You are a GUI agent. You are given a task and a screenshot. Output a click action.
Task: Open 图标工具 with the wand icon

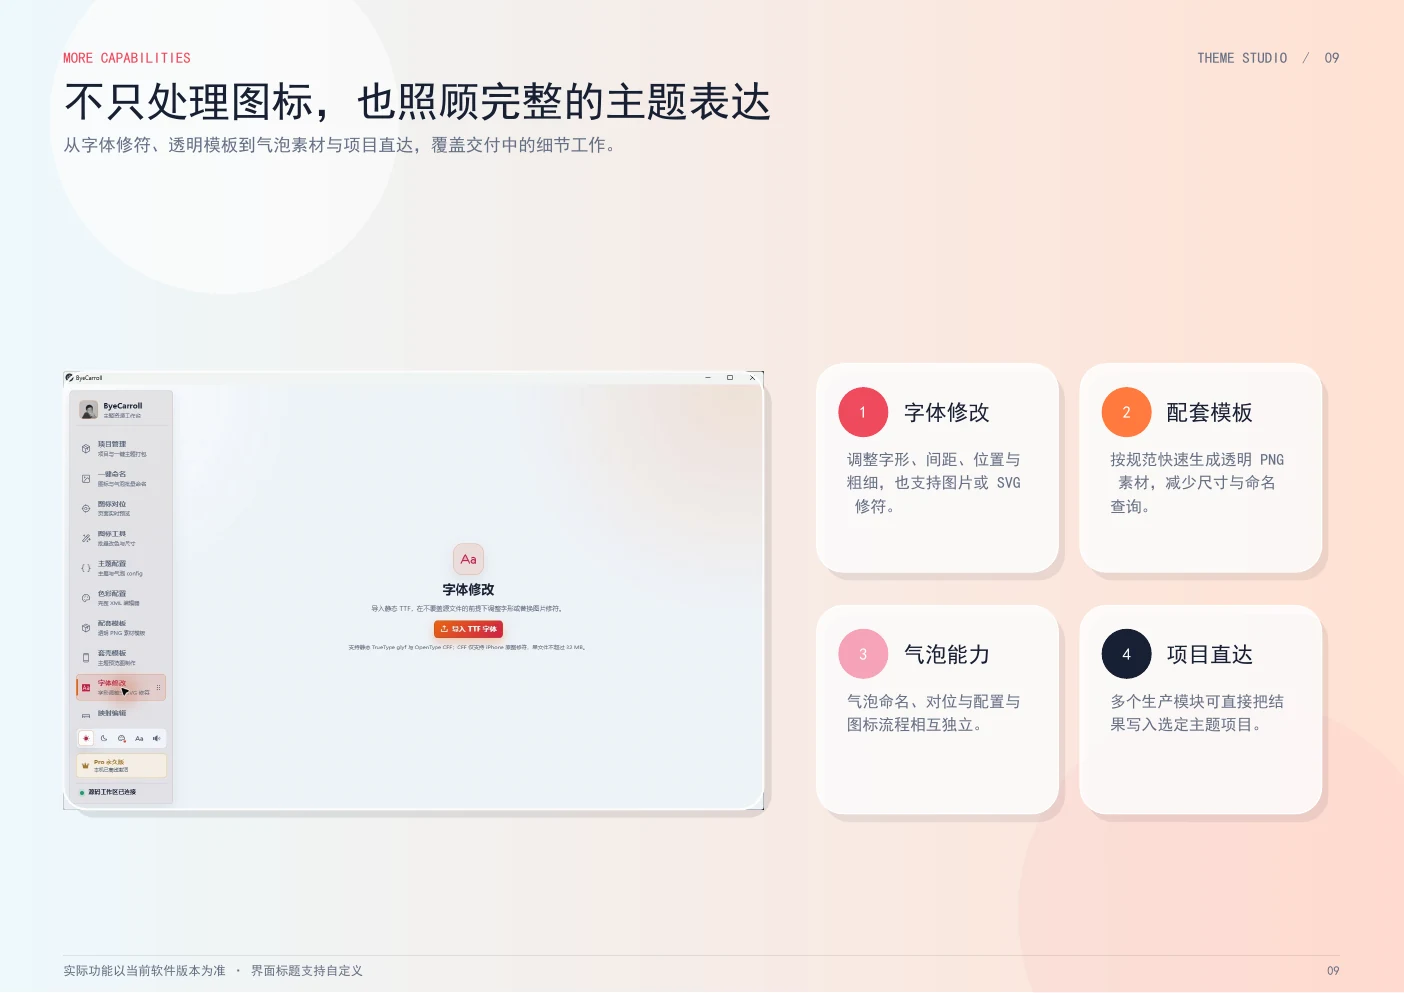pyautogui.click(x=120, y=538)
